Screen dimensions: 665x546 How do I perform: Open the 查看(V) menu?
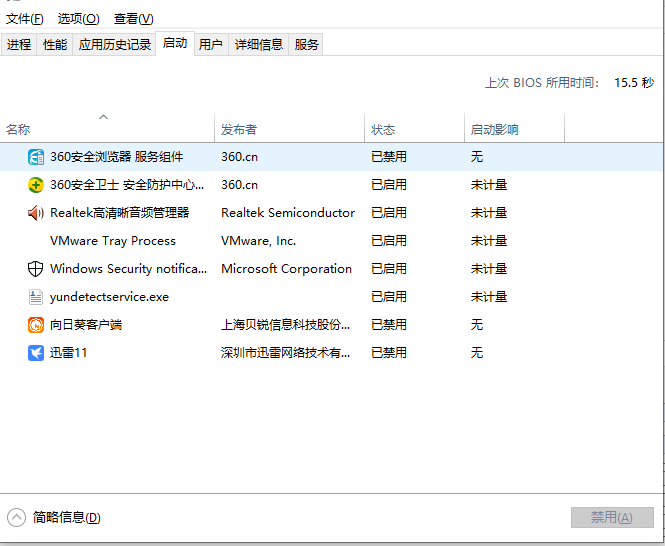point(134,19)
